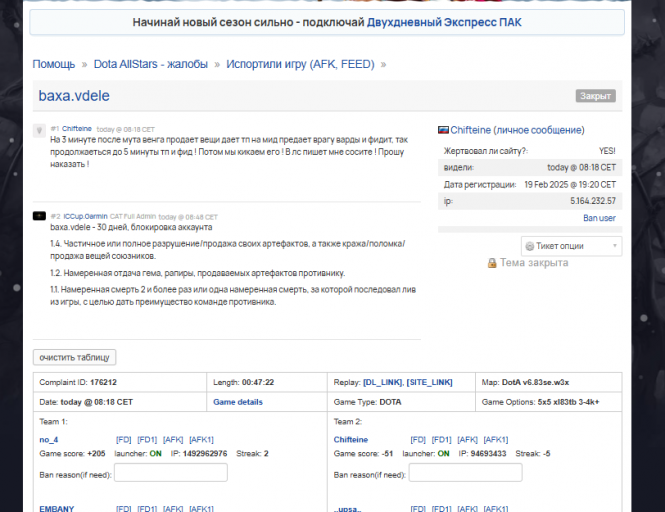
Task: Focus Ban reason field for no_4
Action: tap(170, 473)
